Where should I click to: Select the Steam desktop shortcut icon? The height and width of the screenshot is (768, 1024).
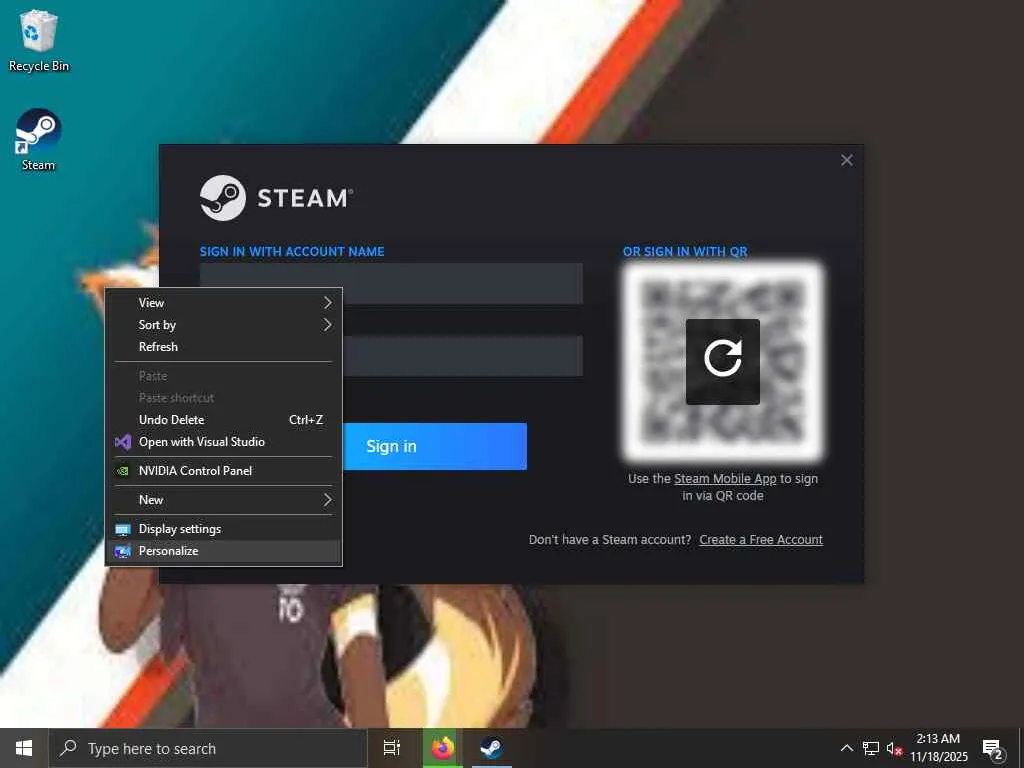(x=39, y=140)
